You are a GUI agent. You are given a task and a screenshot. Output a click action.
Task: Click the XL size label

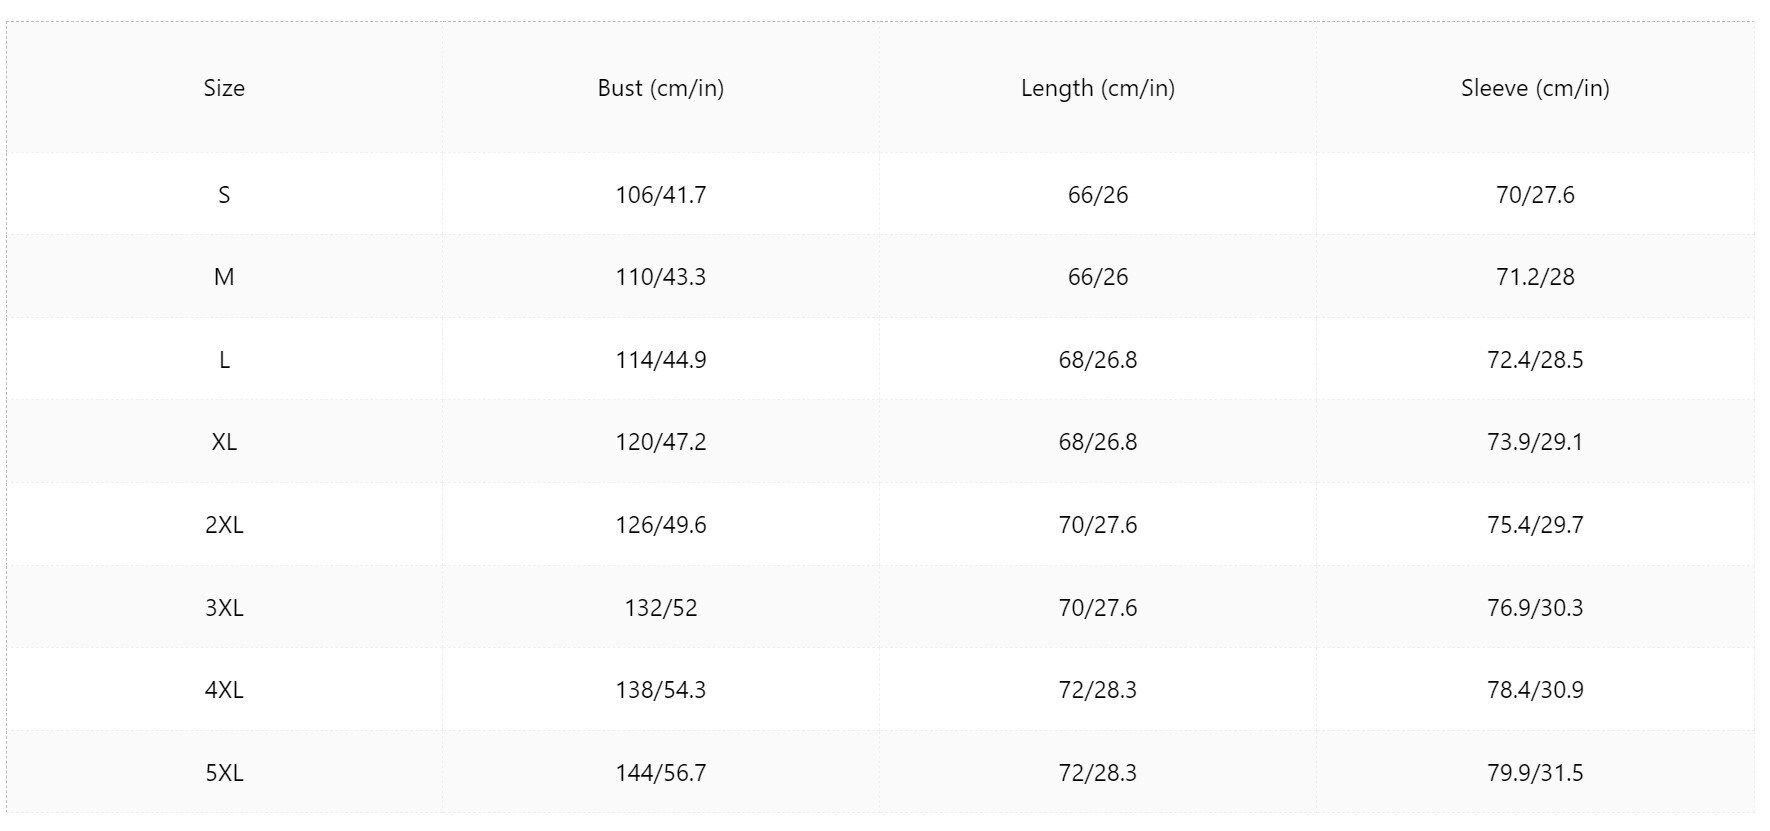[x=224, y=442]
